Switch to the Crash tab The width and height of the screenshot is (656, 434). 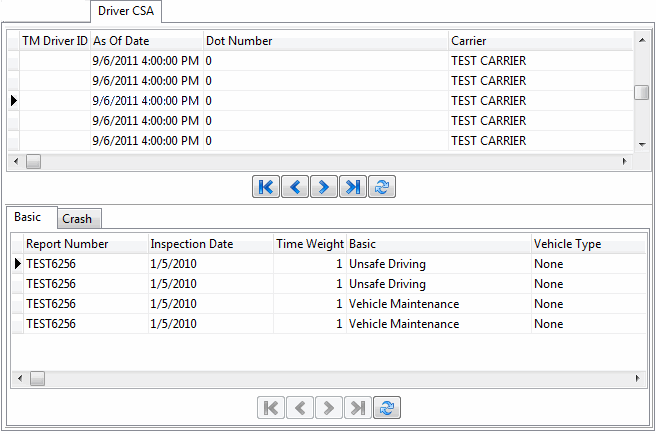pos(77,218)
